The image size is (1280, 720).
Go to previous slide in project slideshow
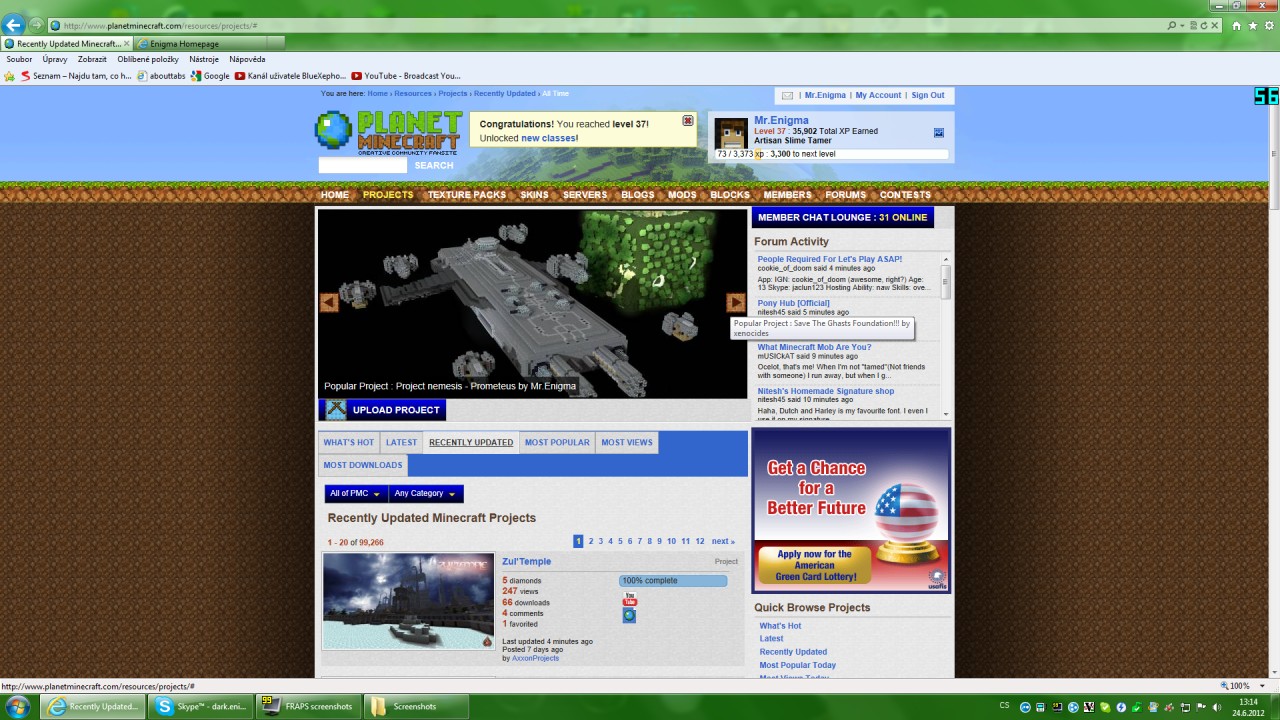click(329, 303)
